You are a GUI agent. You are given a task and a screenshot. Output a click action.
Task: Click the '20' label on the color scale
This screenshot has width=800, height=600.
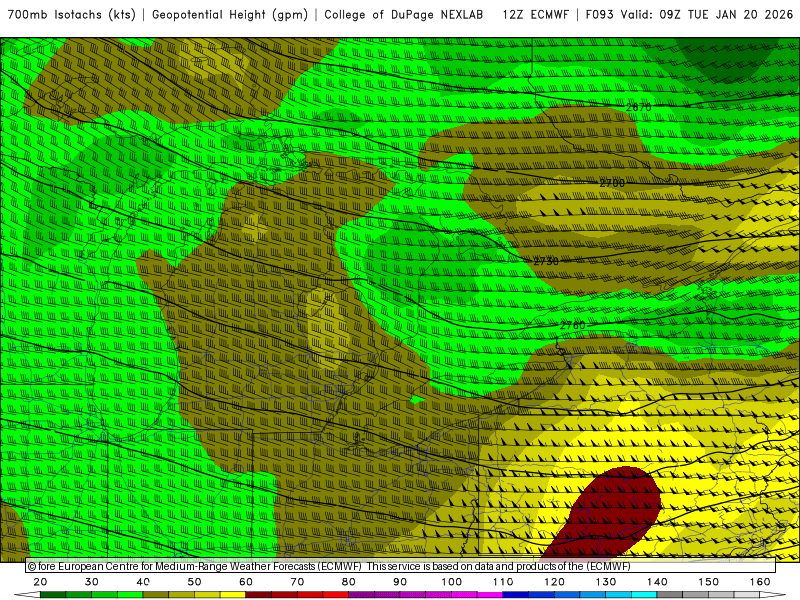point(40,582)
